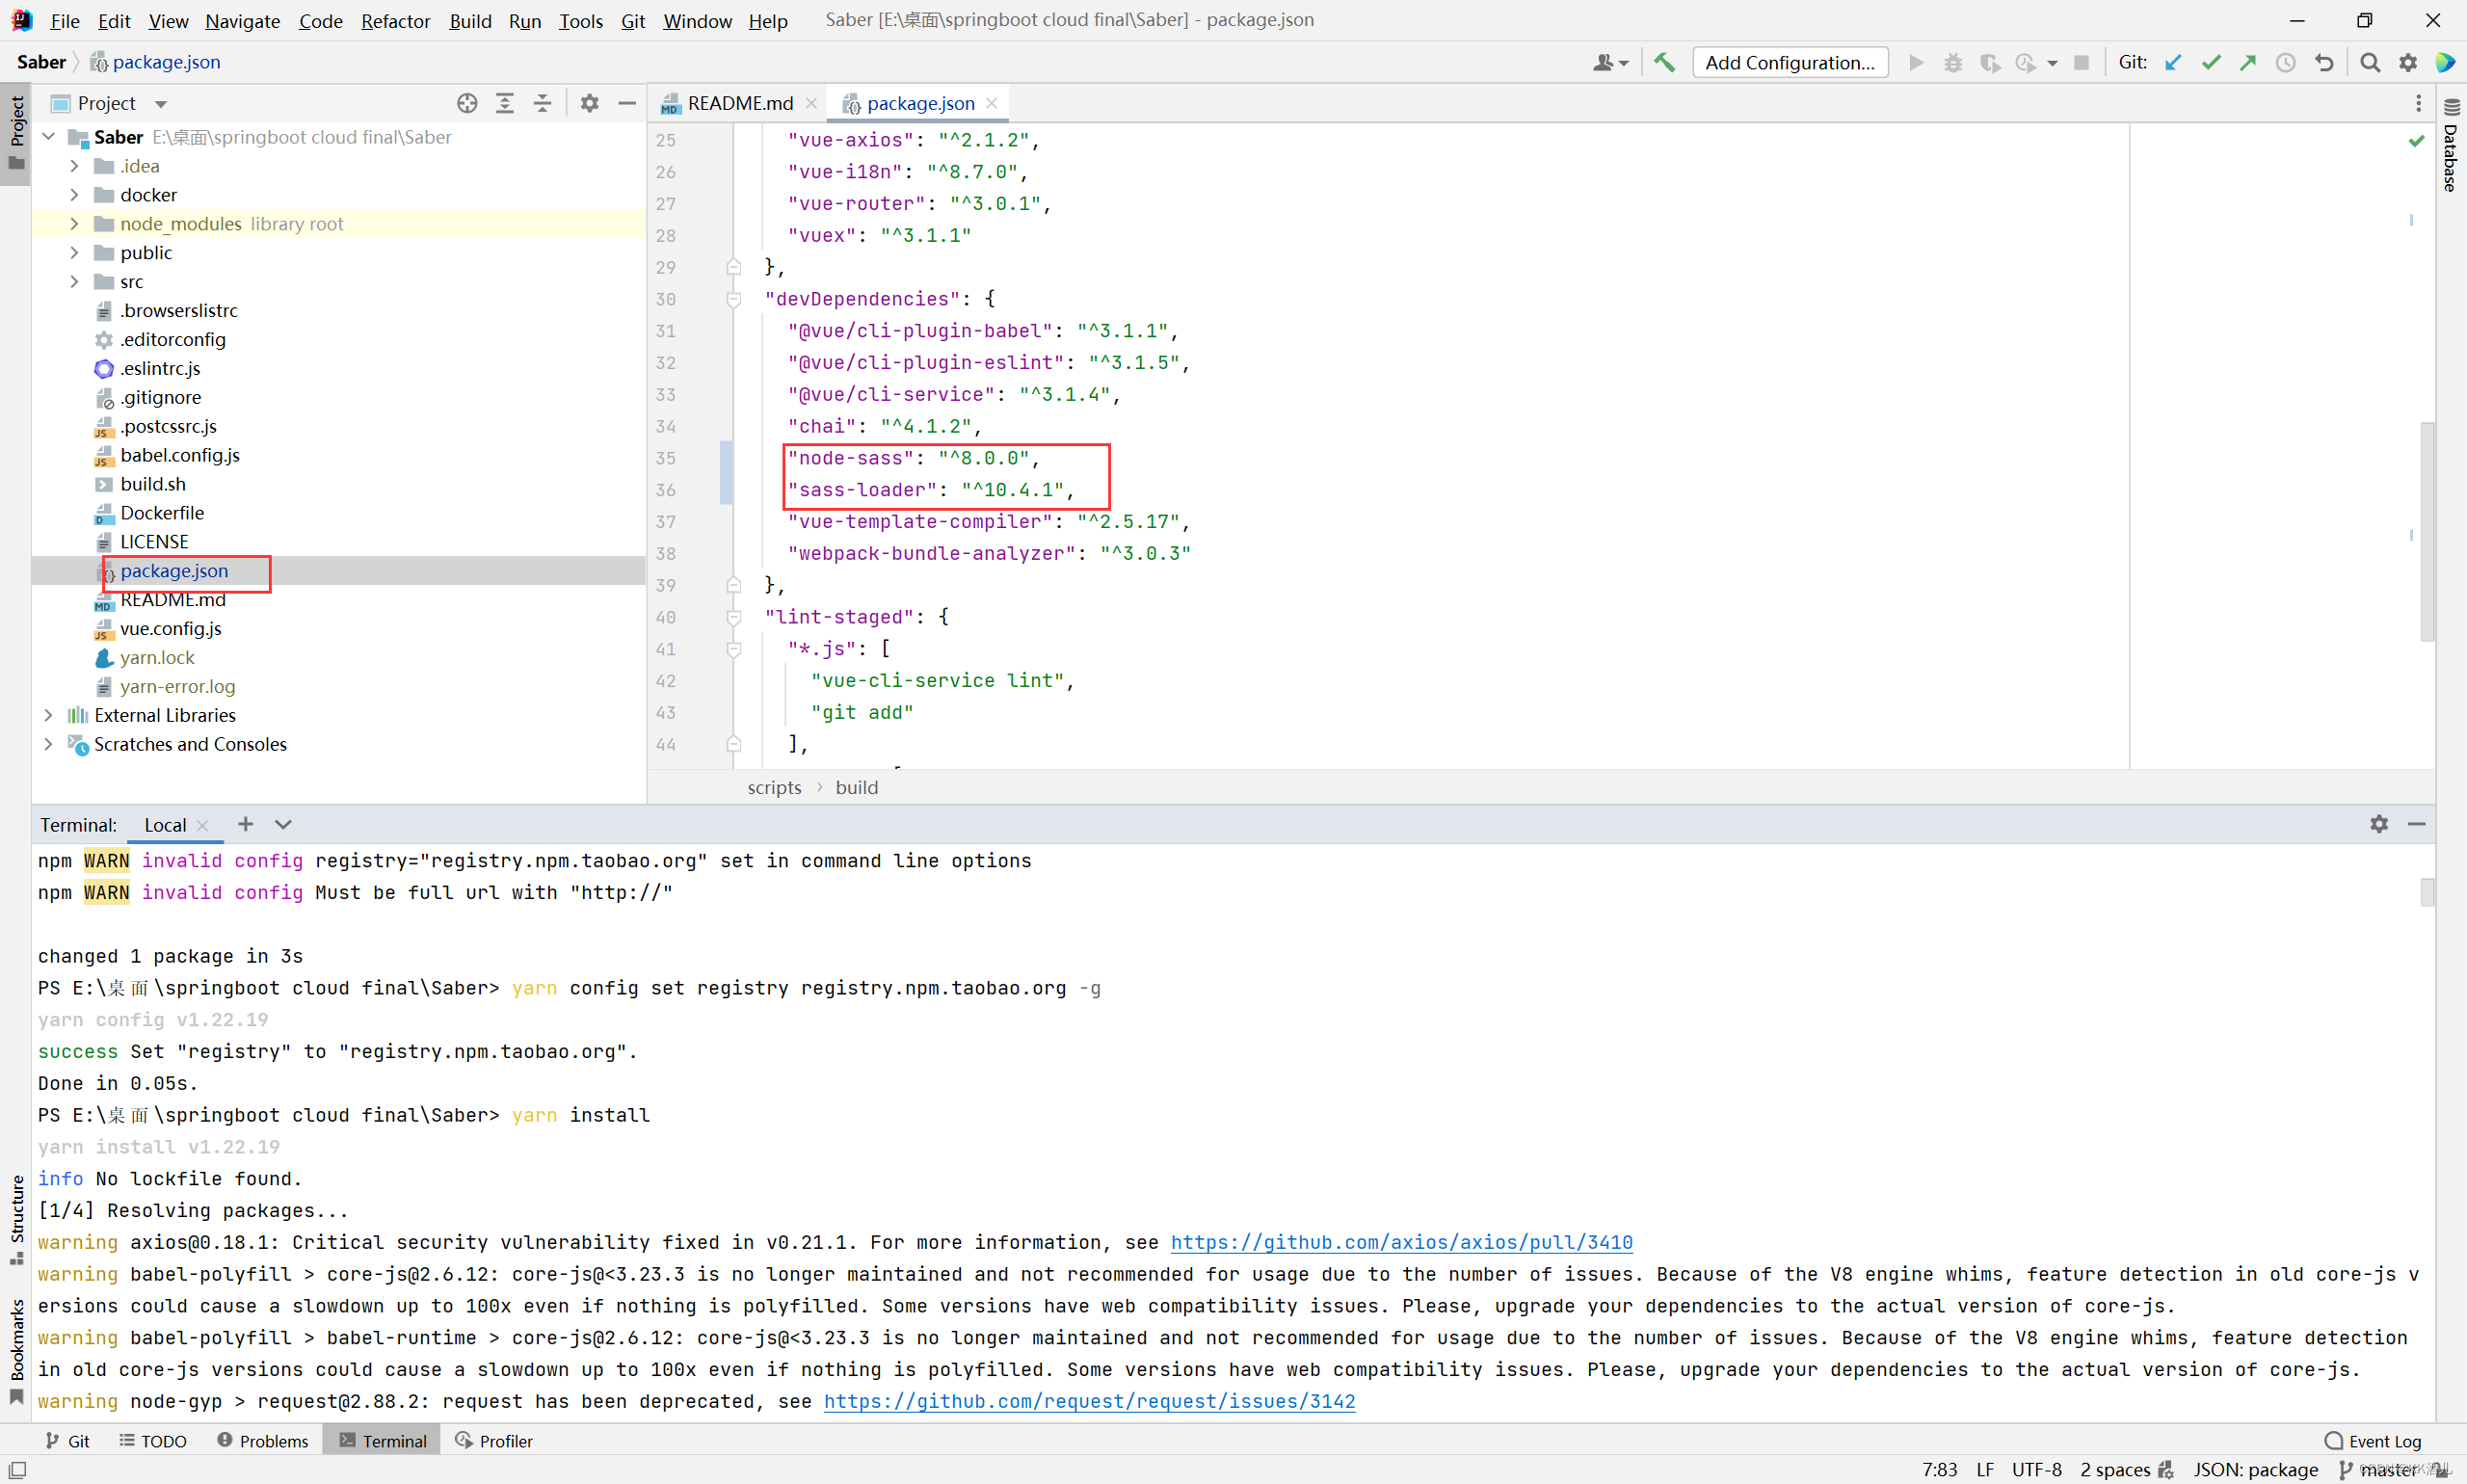Click Collapse All icon in Project panel
The height and width of the screenshot is (1484, 2467).
[542, 103]
